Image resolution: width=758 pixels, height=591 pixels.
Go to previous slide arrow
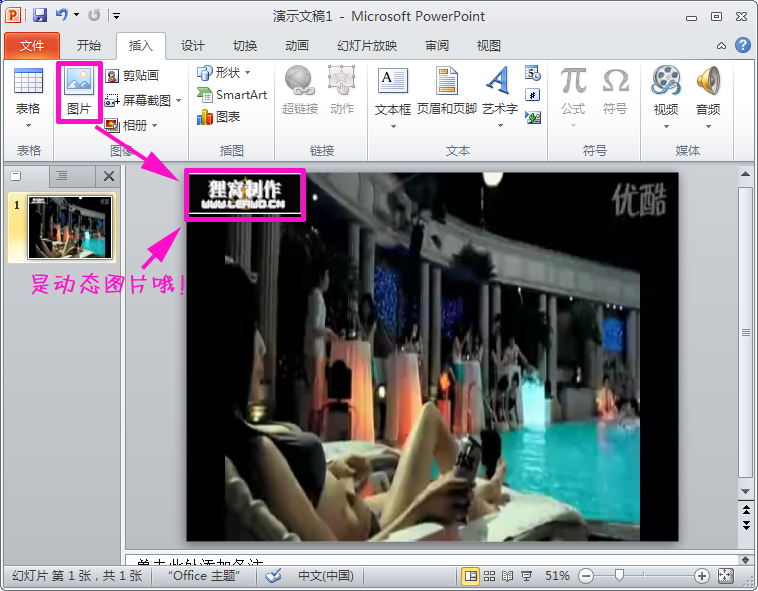pos(746,510)
